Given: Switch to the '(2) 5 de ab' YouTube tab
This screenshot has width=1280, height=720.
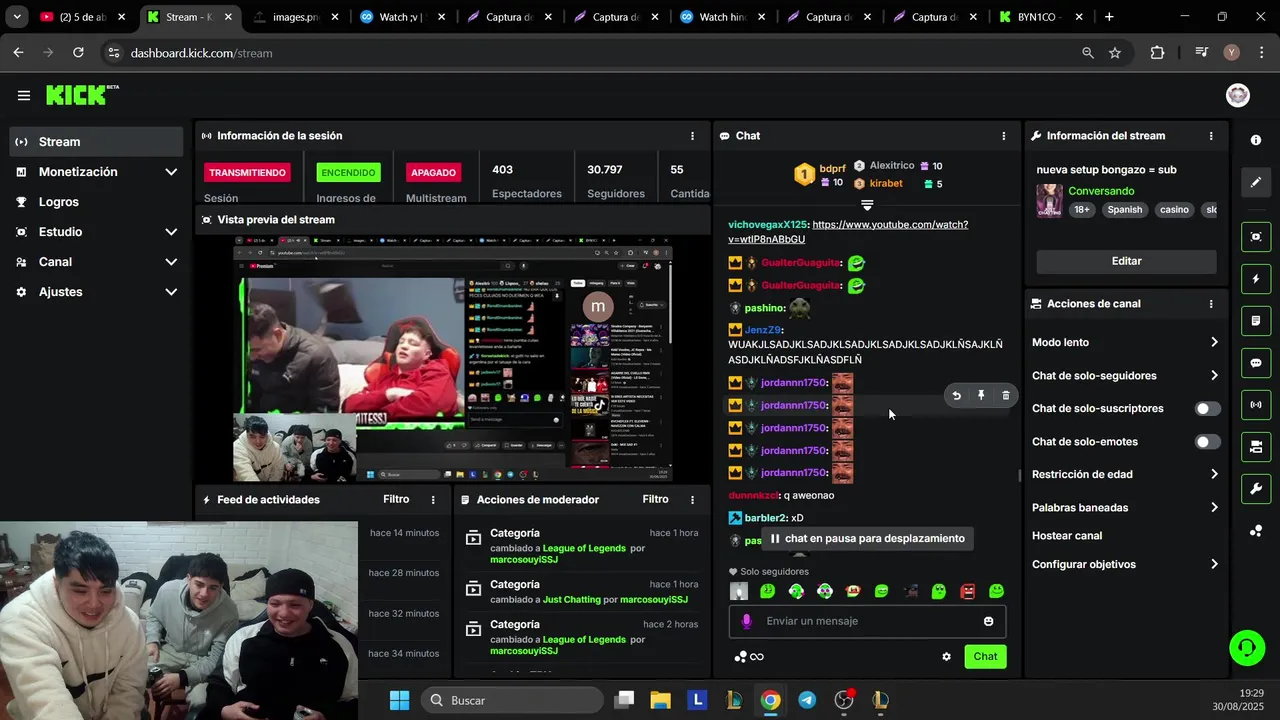Looking at the screenshot, I should (x=83, y=17).
